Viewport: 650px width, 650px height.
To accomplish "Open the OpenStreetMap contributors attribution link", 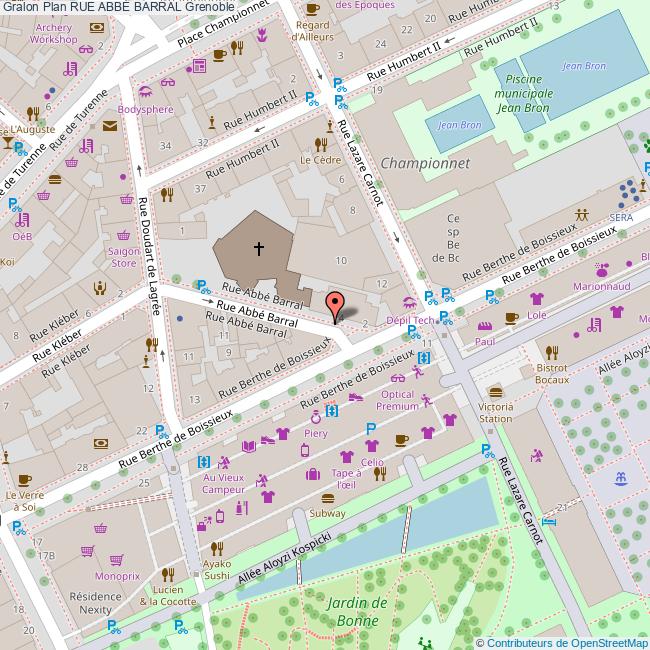I will tap(566, 642).
